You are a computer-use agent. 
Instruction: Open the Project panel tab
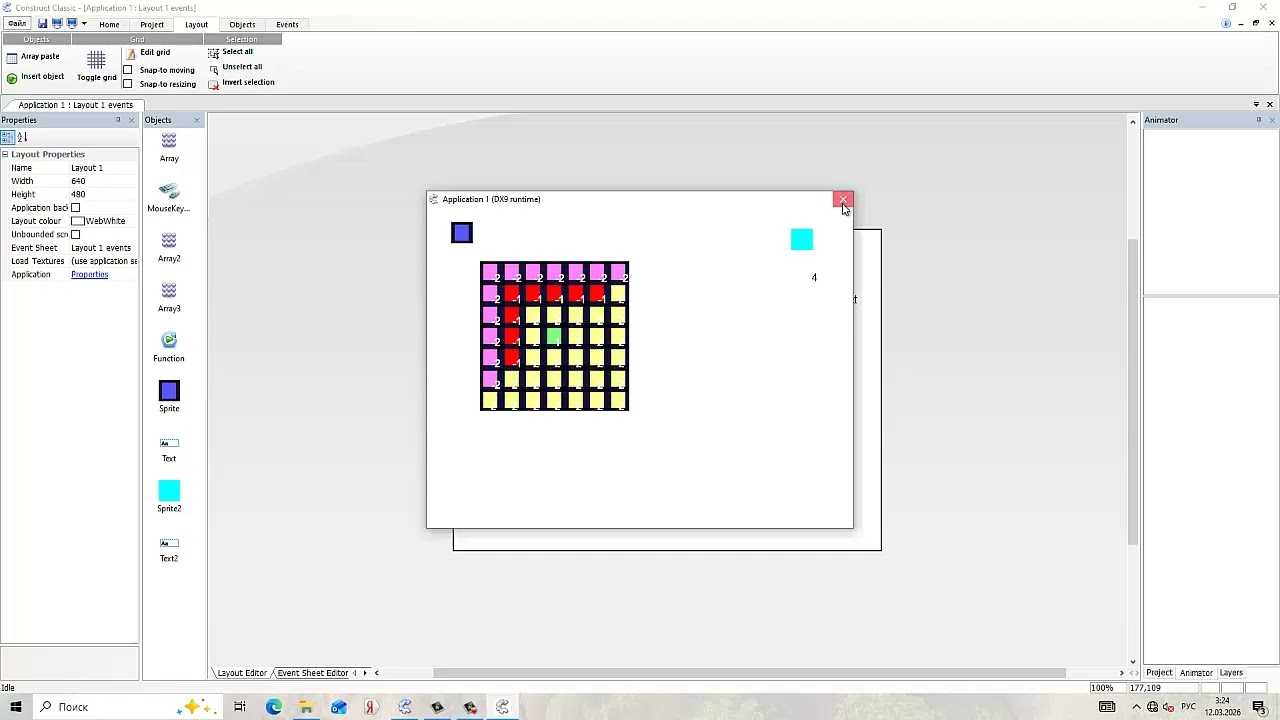(x=1159, y=673)
